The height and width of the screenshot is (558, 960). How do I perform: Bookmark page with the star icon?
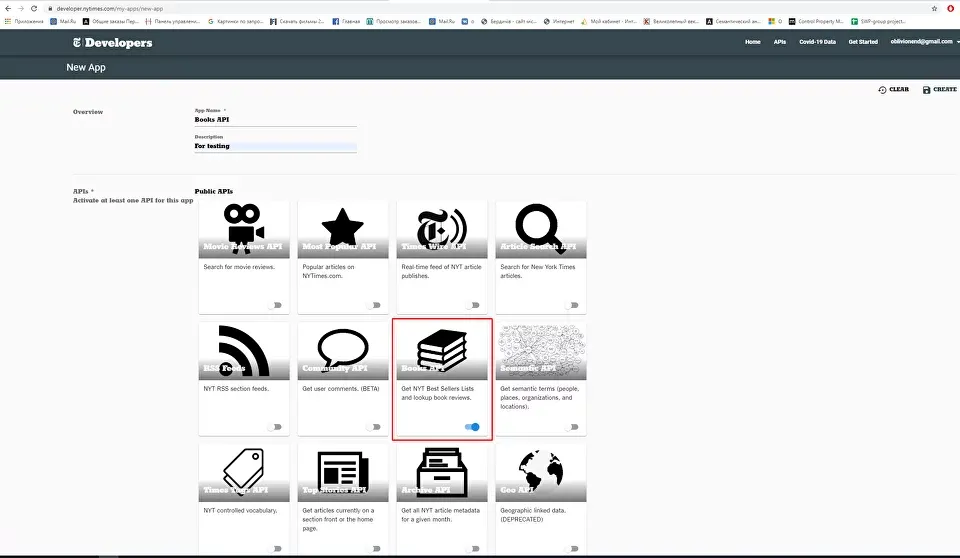tap(934, 9)
